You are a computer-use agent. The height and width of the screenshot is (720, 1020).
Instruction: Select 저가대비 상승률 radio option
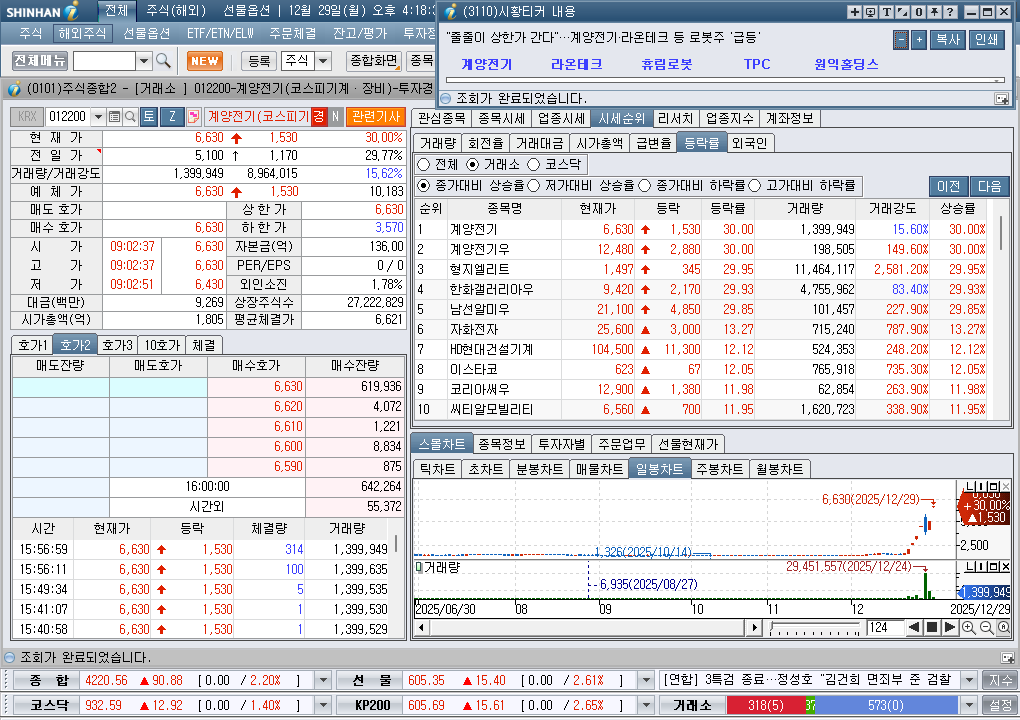pos(534,186)
